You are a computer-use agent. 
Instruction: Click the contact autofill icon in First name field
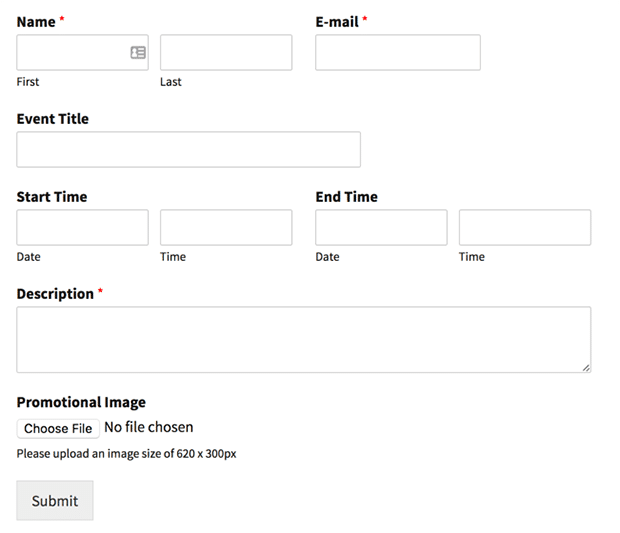(x=138, y=53)
